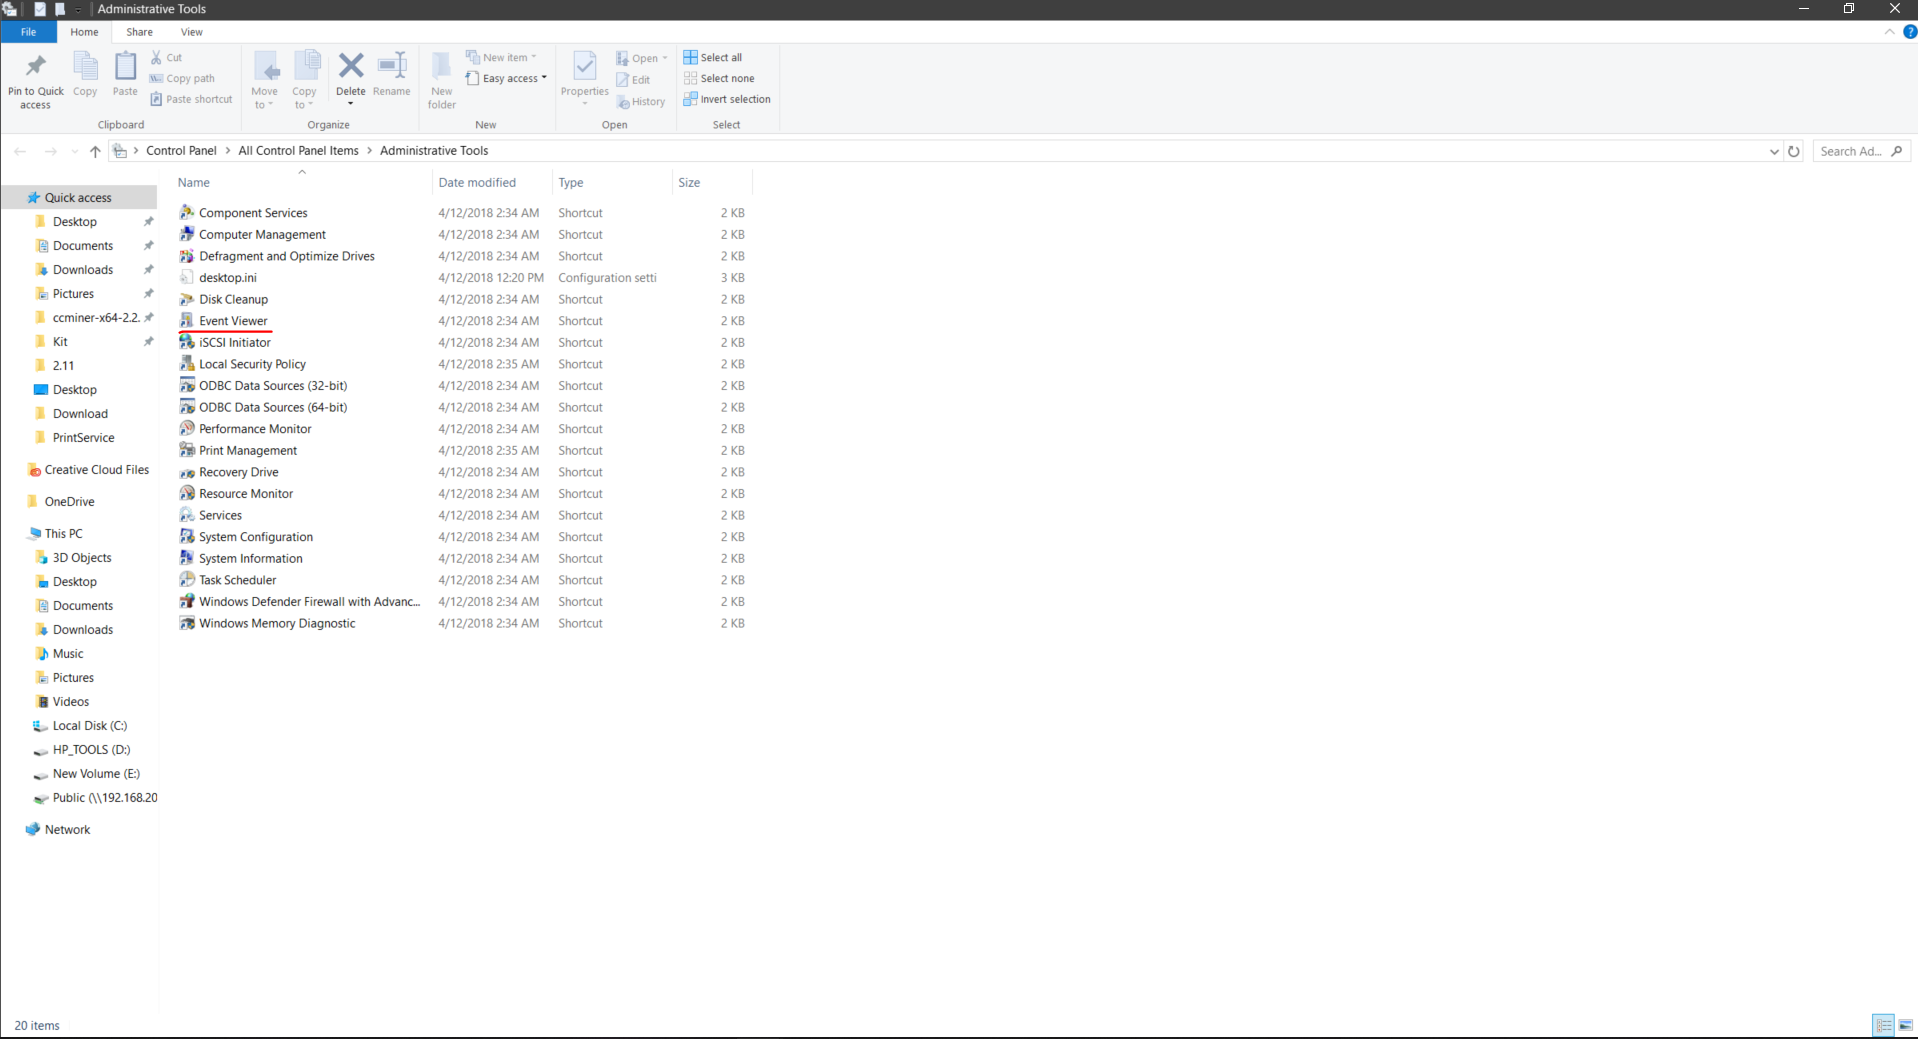Select the Recovery Drive shortcut

238,472
